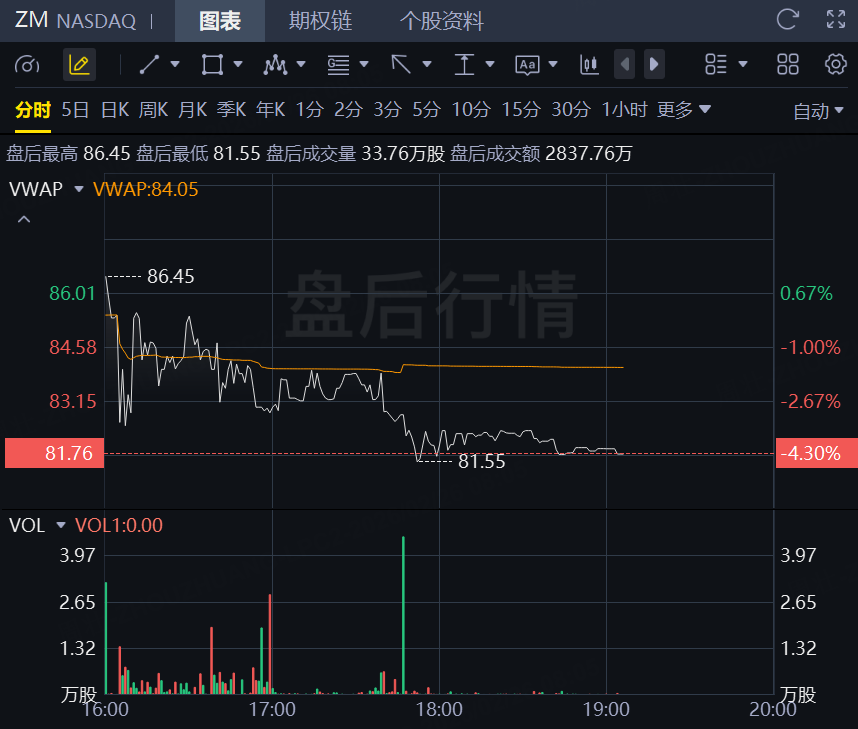The height and width of the screenshot is (729, 858).
Task: Select the arrow drawing tool
Action: (401, 65)
